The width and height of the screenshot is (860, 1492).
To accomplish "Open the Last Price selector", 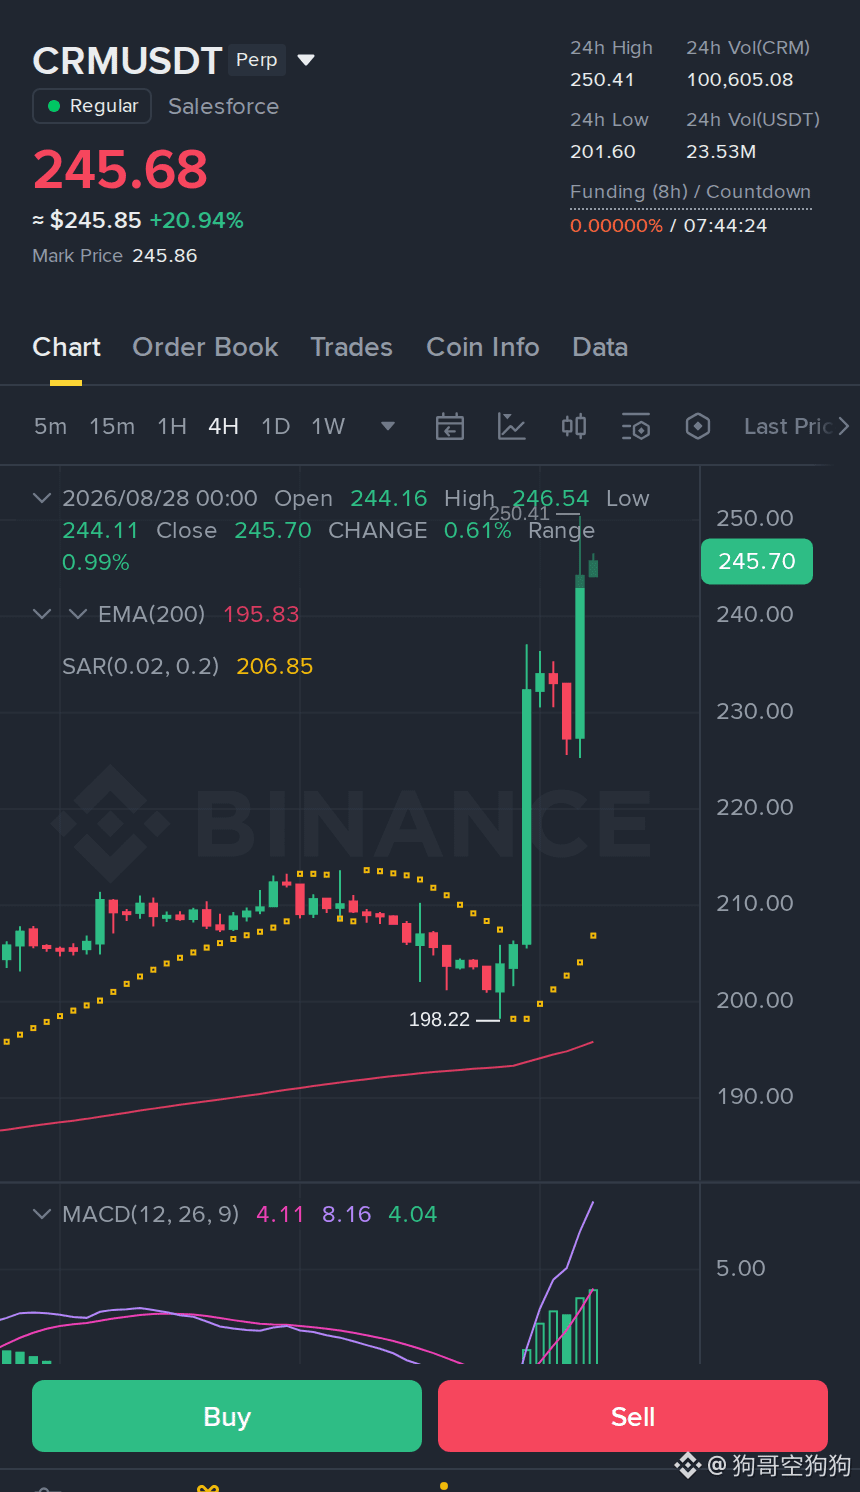I will pos(796,427).
